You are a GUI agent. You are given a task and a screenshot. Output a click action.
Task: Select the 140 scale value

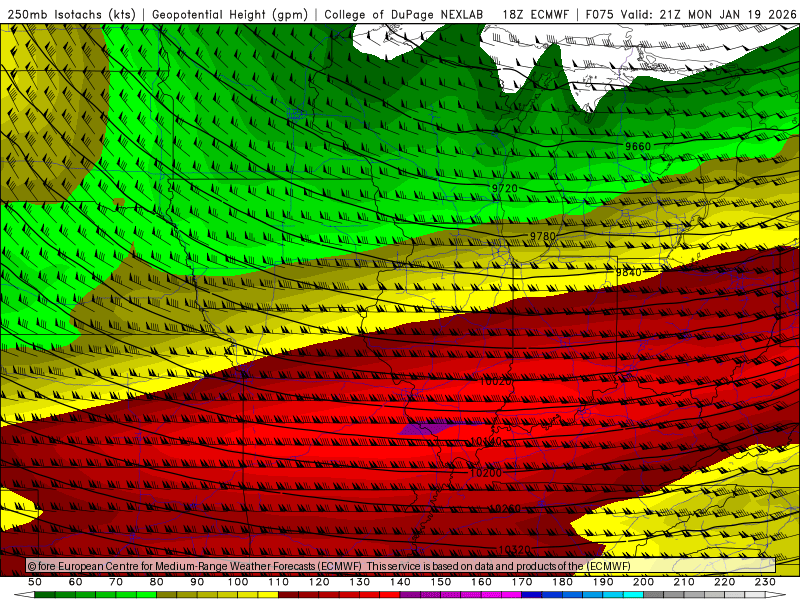tap(400, 582)
